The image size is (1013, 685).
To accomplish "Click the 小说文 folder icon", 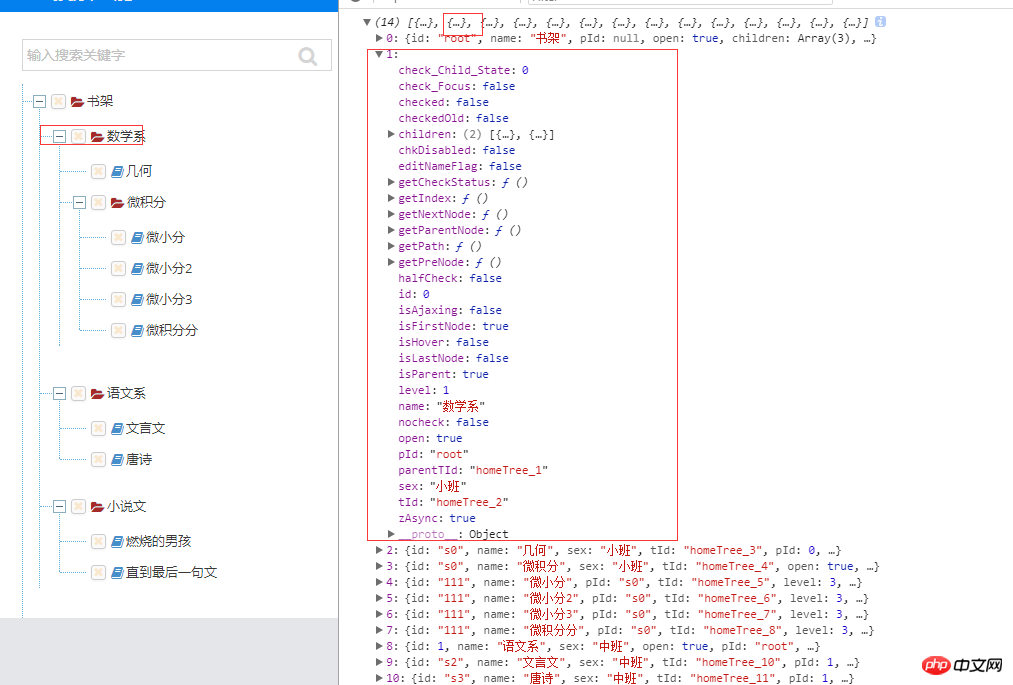I will (98, 507).
